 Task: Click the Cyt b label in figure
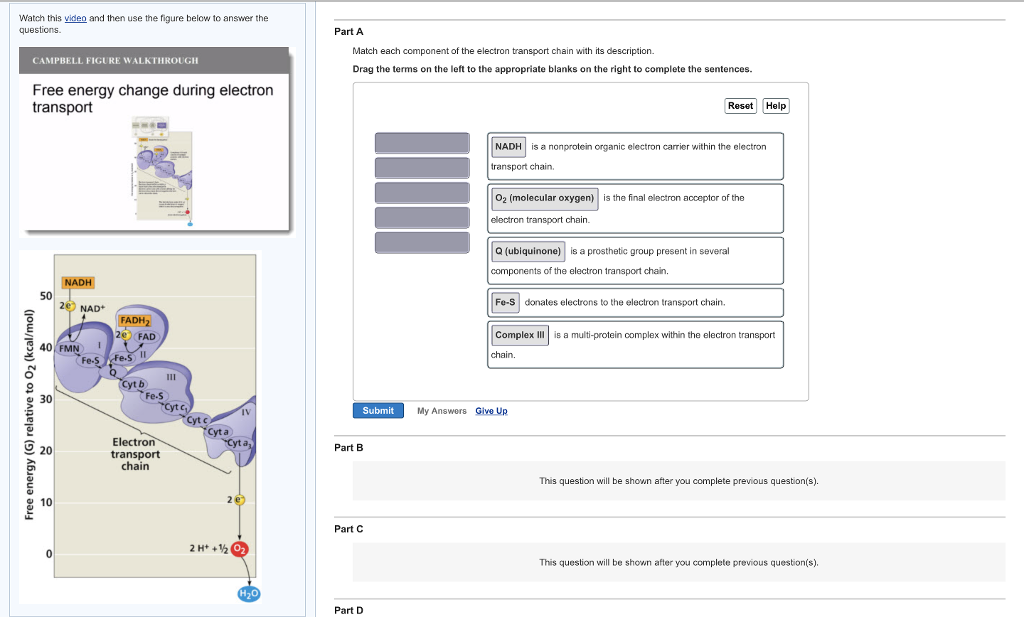133,384
